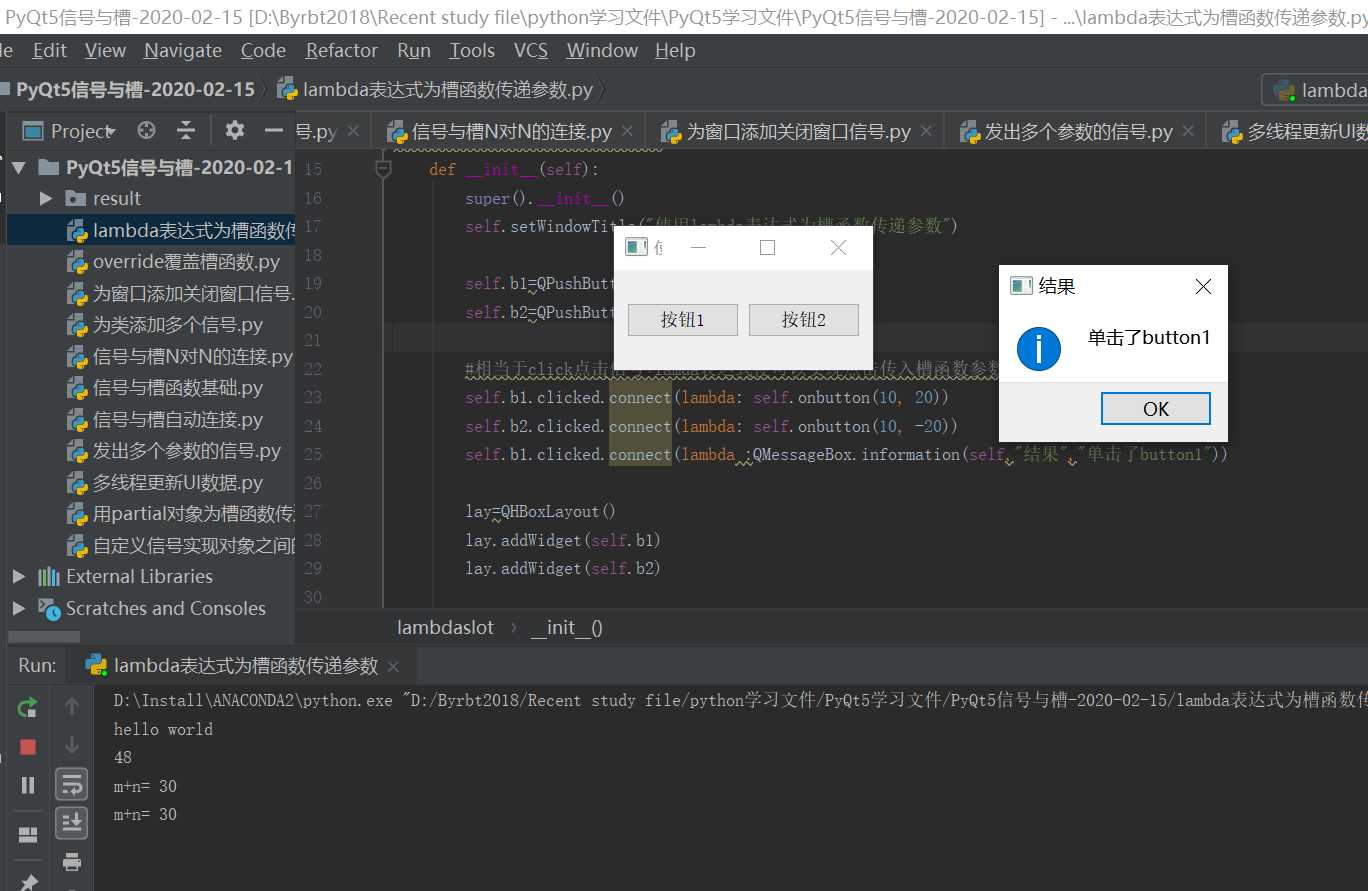This screenshot has width=1368, height=891.
Task: Select 用partial对象为槽函数 file in the tree
Action: click(x=181, y=514)
